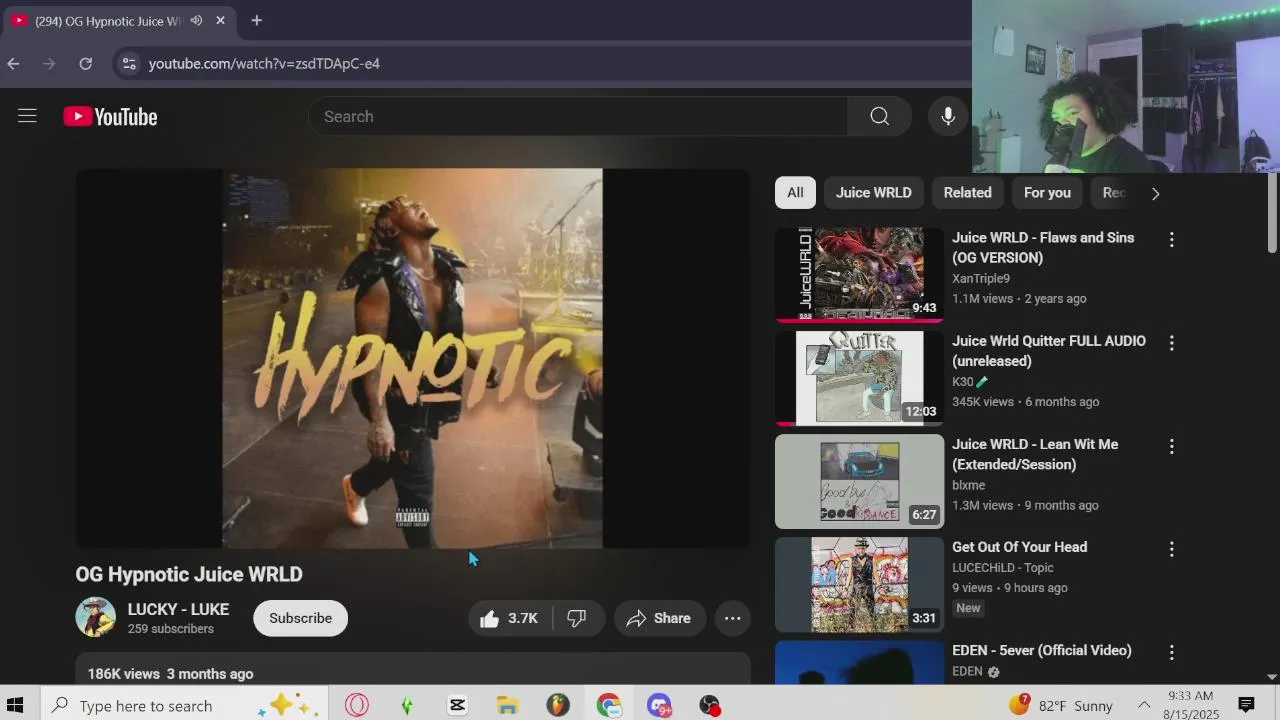Viewport: 1280px width, 720px height.
Task: Select the All filter chip
Action: click(795, 192)
